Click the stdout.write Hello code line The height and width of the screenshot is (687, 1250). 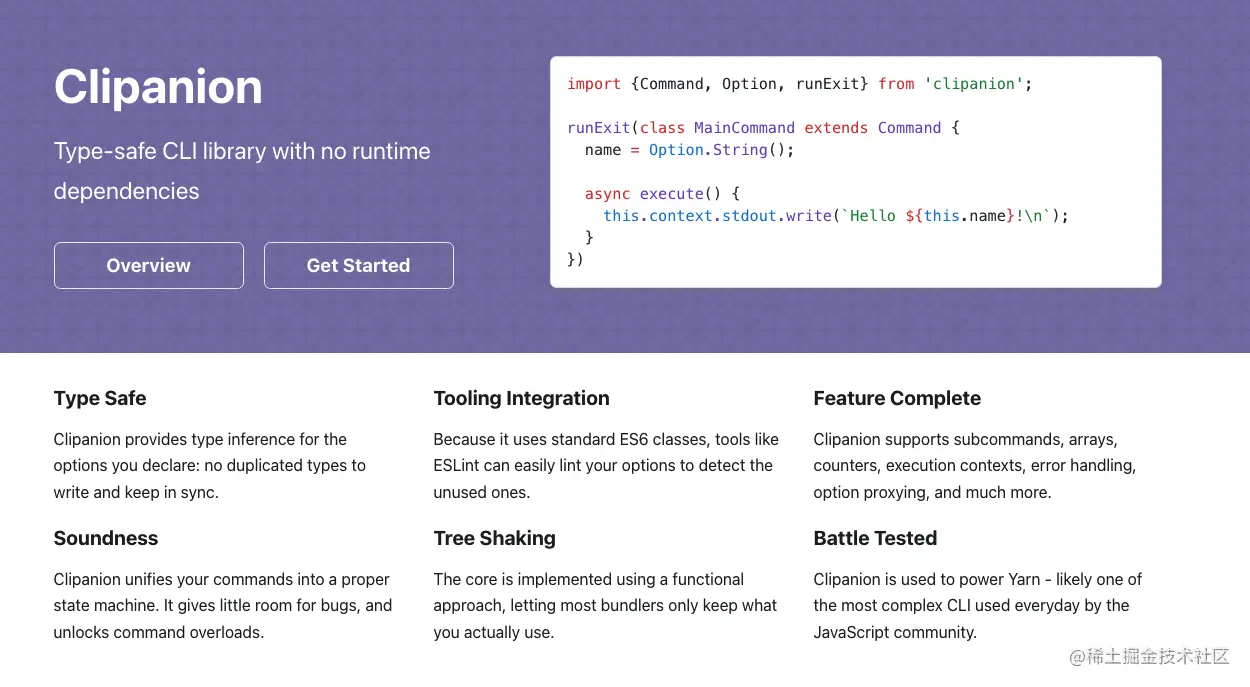click(836, 216)
